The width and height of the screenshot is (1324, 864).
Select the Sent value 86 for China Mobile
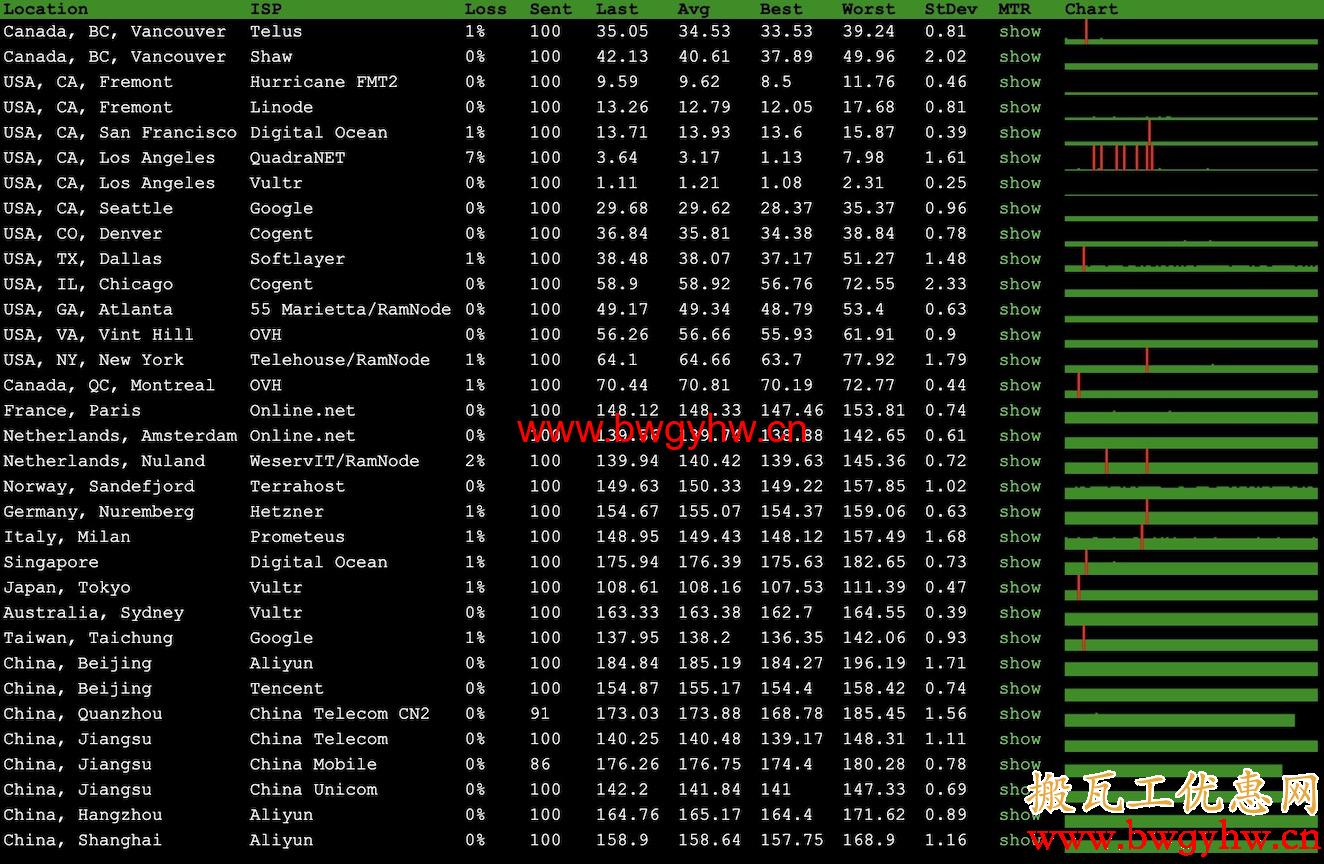pos(540,764)
